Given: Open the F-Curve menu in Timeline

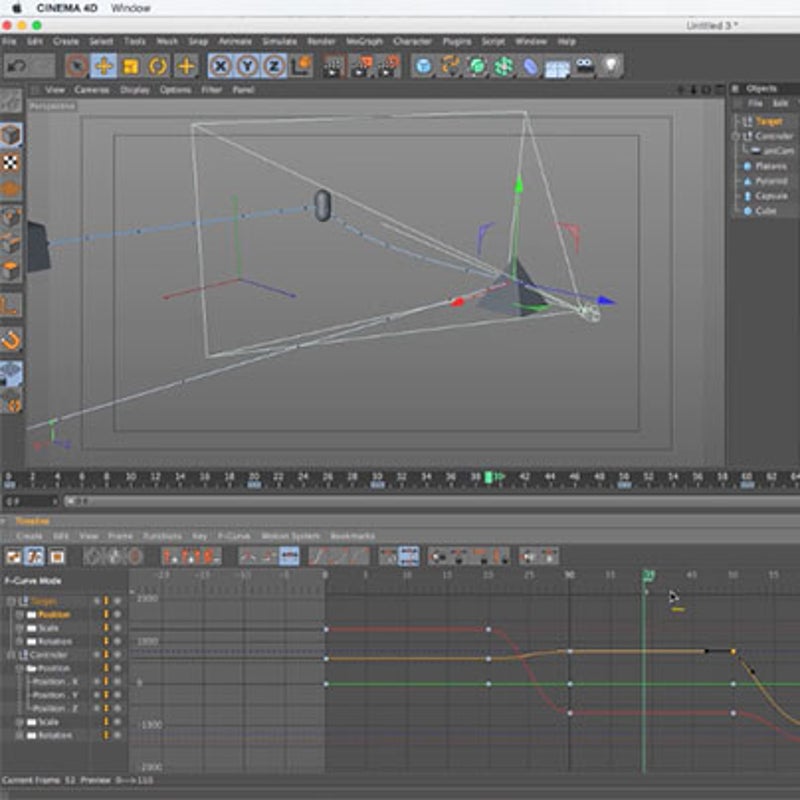Looking at the screenshot, I should click(233, 536).
